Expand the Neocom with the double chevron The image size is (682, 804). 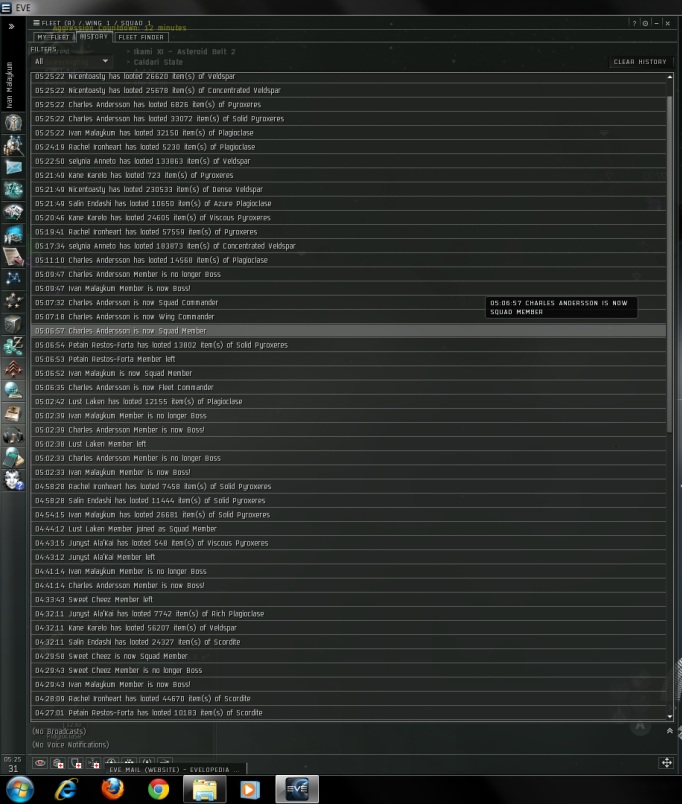point(11,26)
